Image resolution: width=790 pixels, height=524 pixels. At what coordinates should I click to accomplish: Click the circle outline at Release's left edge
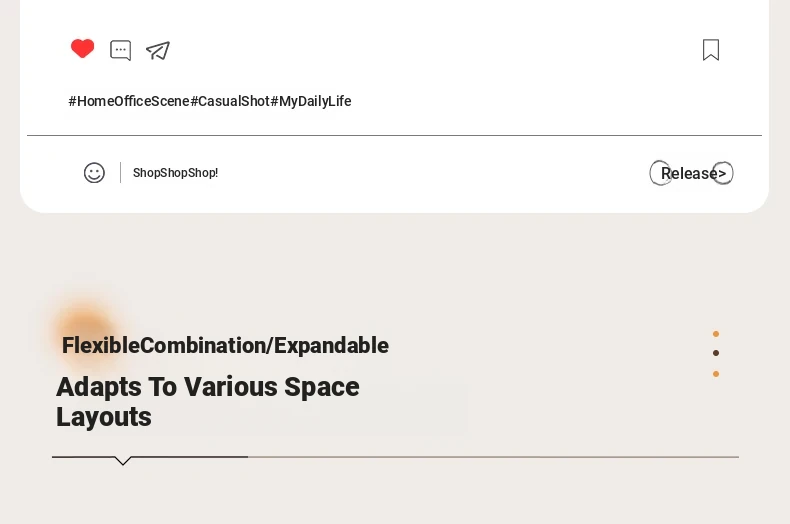[660, 173]
